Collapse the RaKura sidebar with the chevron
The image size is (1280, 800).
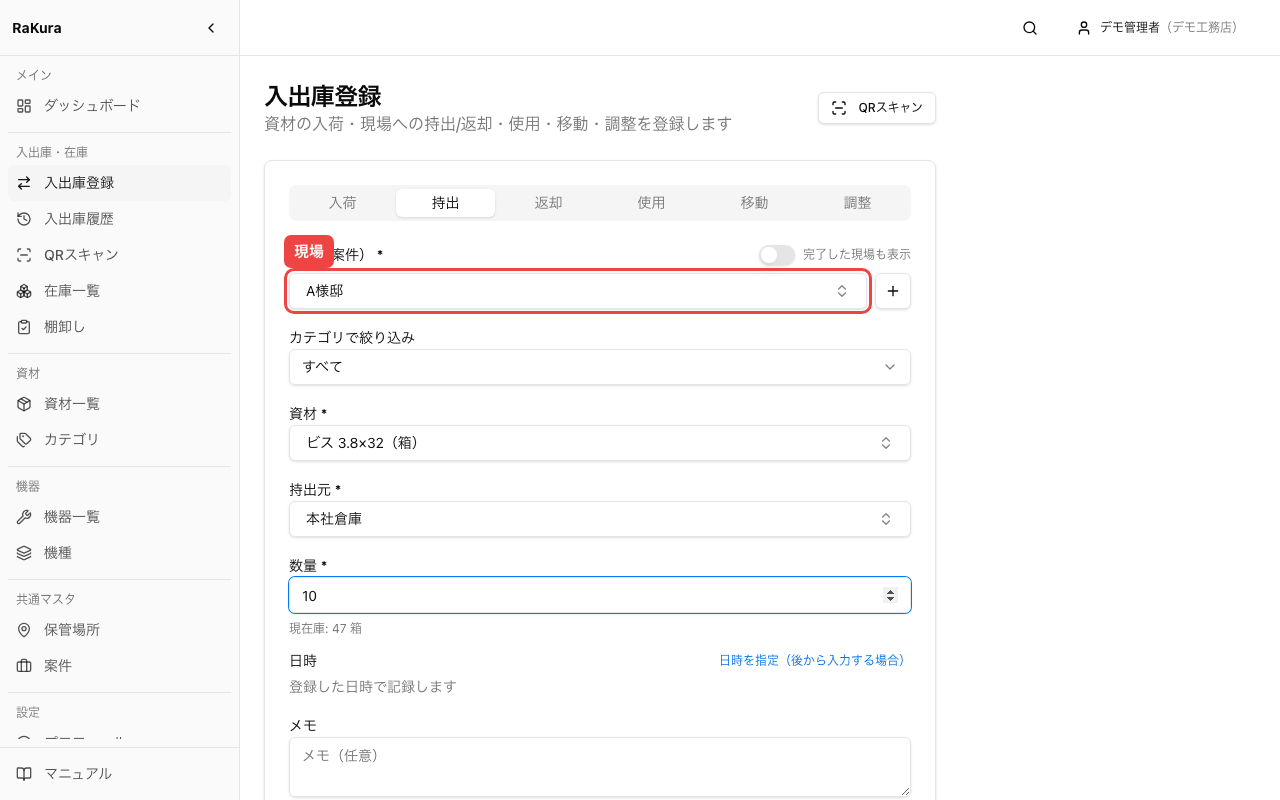tap(211, 28)
